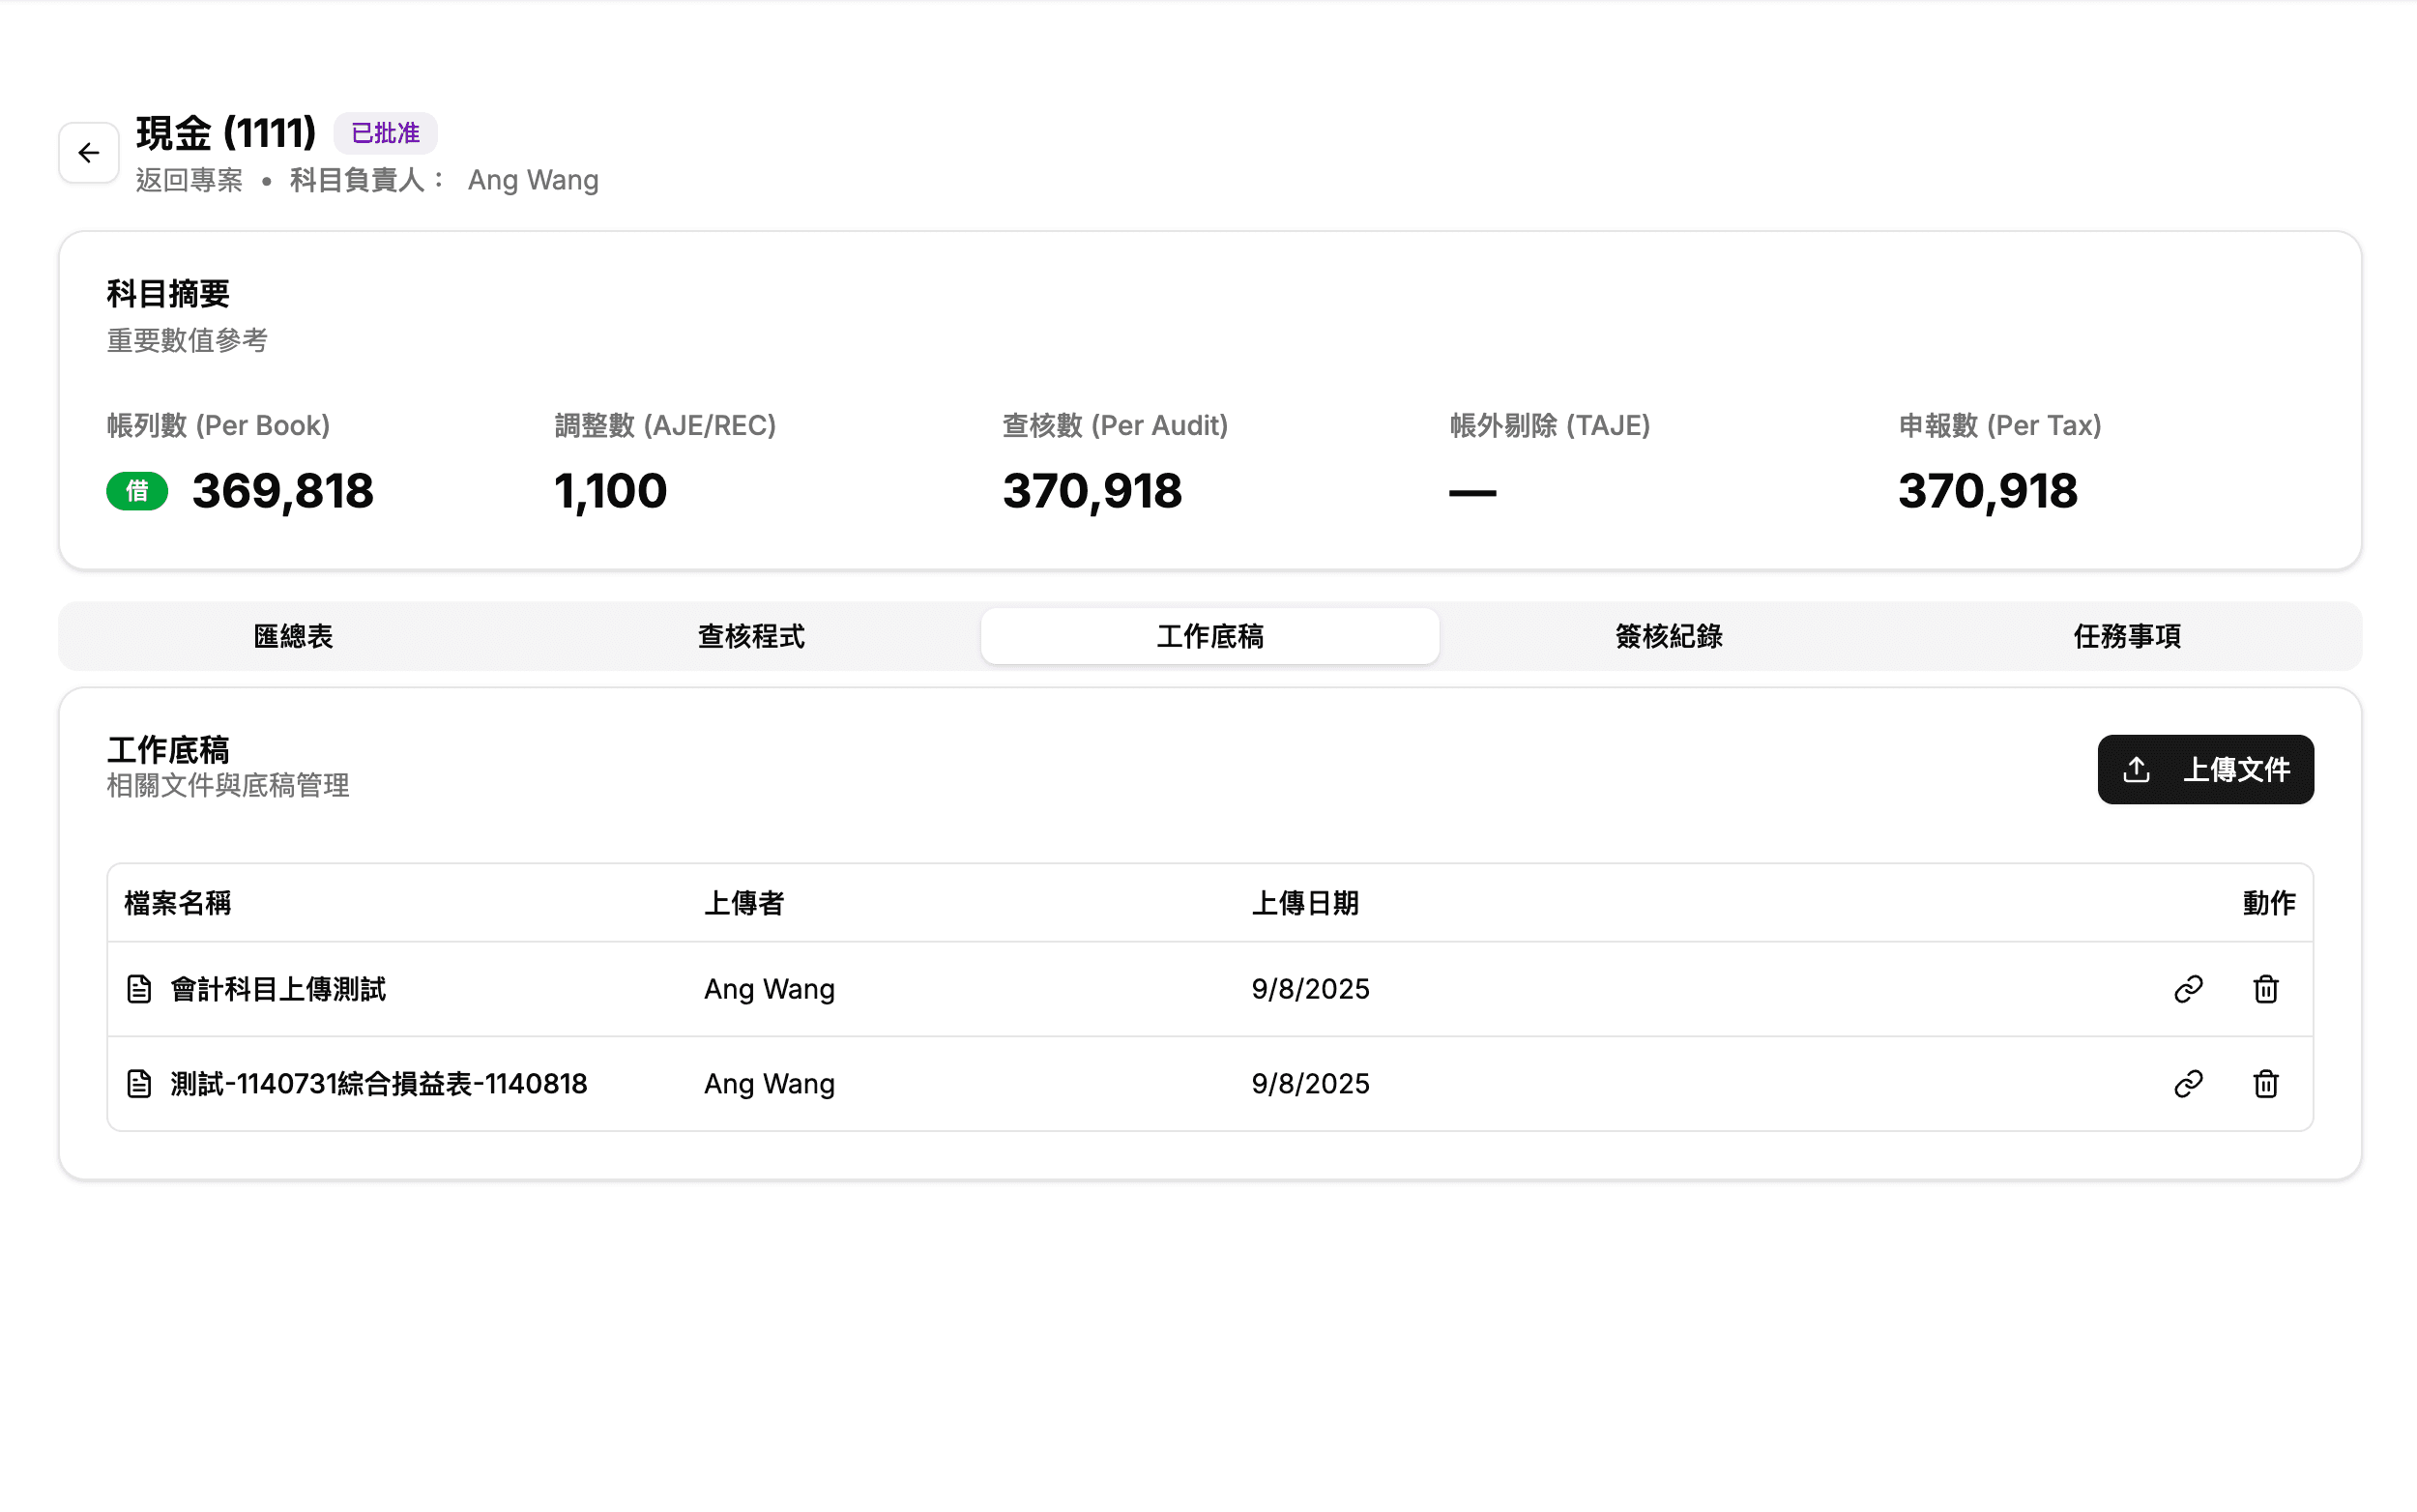The height and width of the screenshot is (1512, 2417).
Task: Click the 已批准 status badge
Action: click(386, 132)
